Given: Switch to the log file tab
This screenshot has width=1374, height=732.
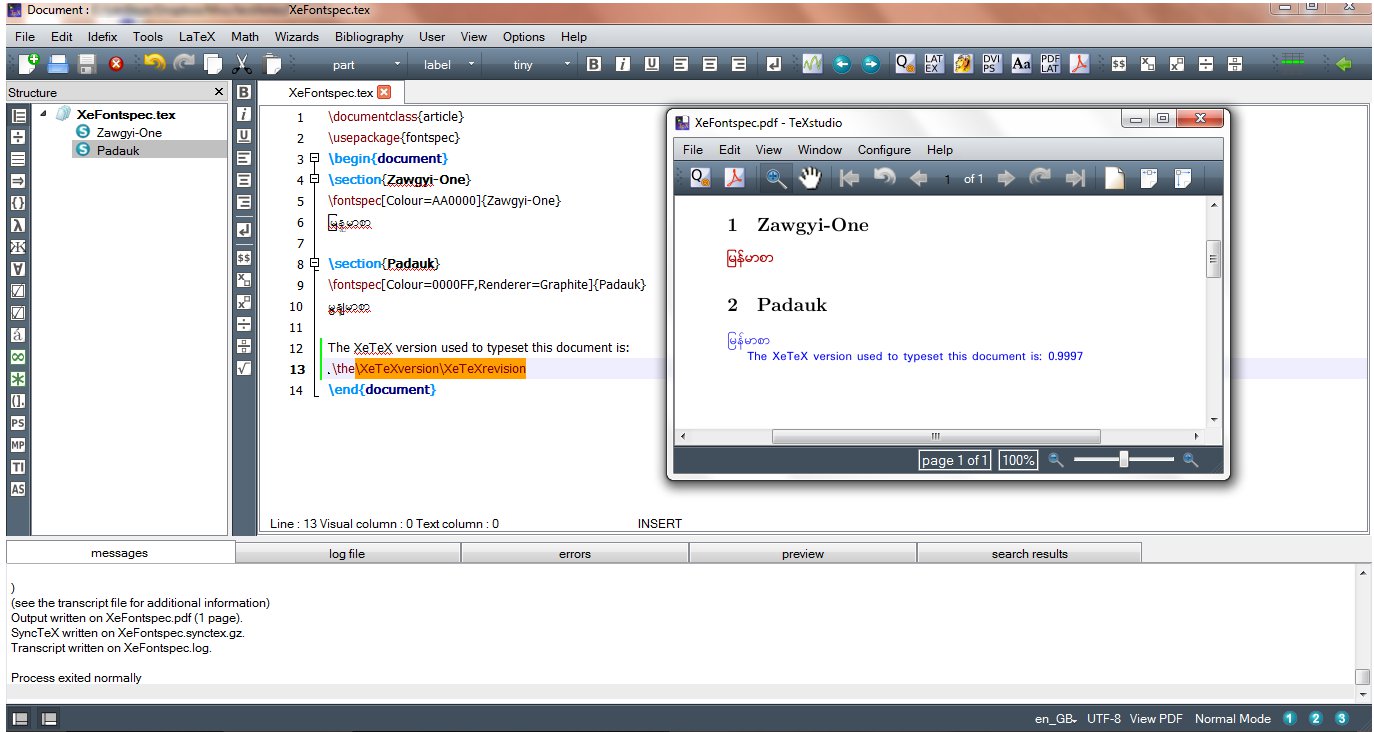Looking at the screenshot, I should click(x=347, y=553).
